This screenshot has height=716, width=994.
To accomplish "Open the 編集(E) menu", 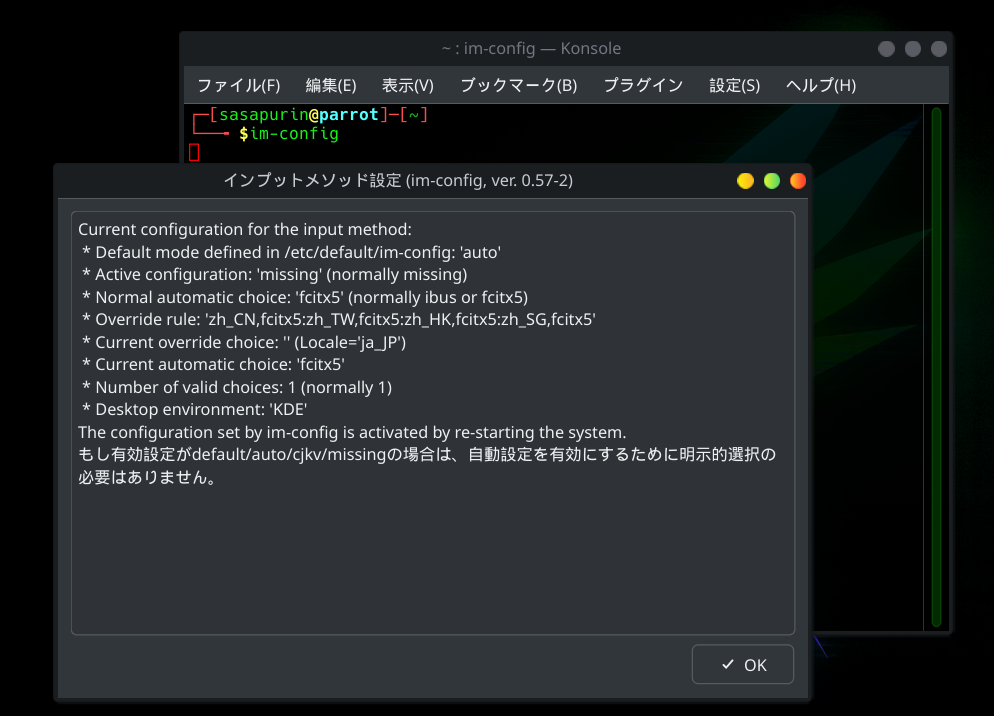I will coord(331,85).
